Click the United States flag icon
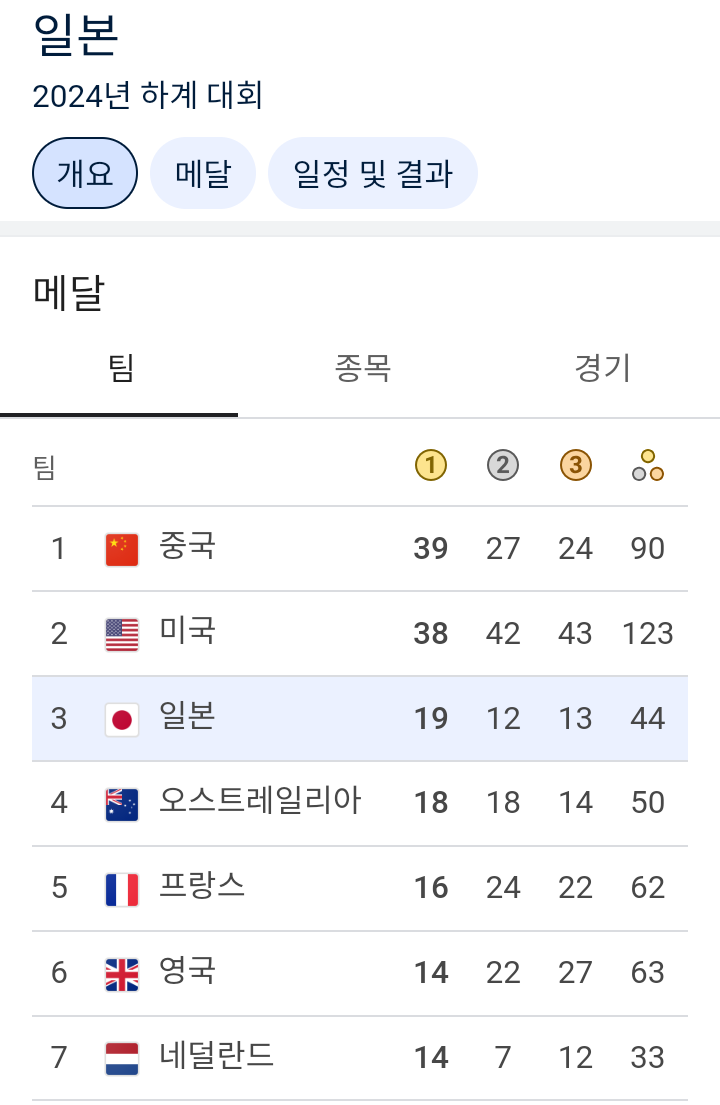This screenshot has width=720, height=1105. point(122,634)
